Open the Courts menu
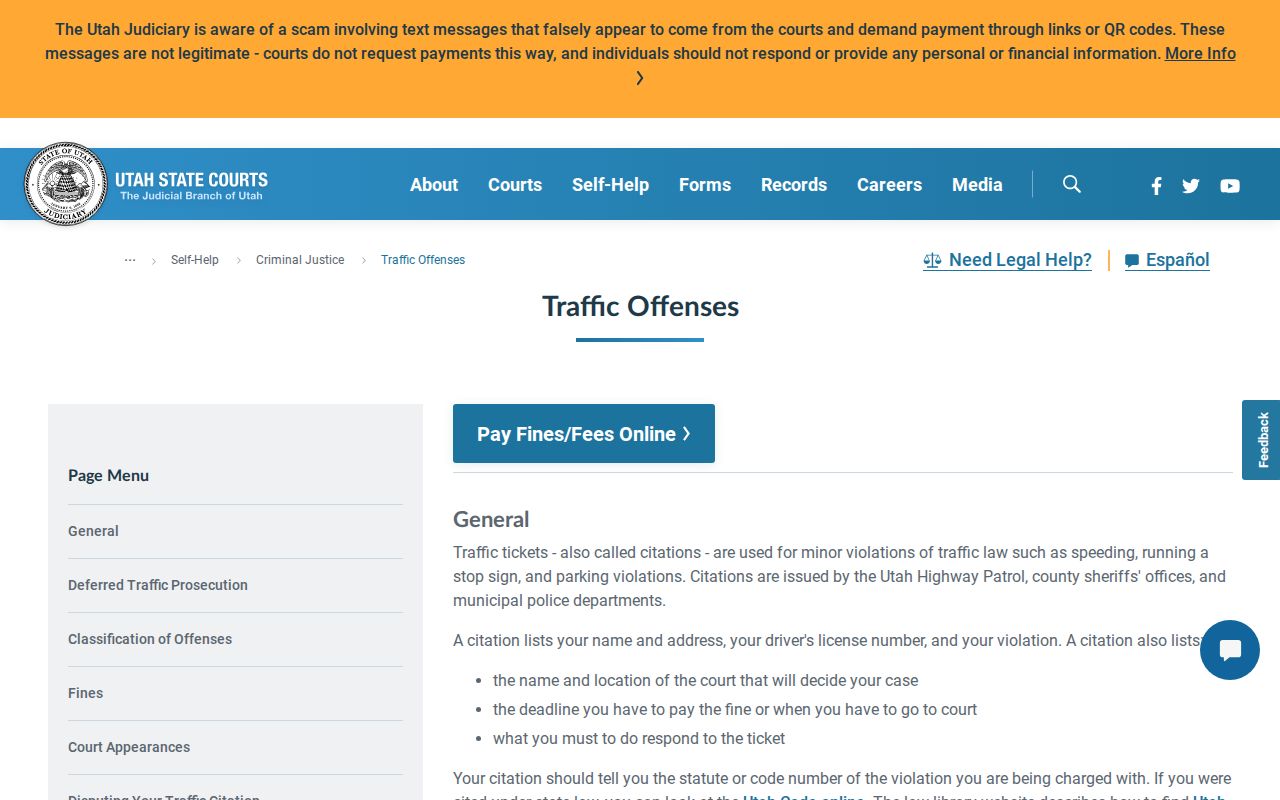Image resolution: width=1280 pixels, height=800 pixels. [x=515, y=184]
